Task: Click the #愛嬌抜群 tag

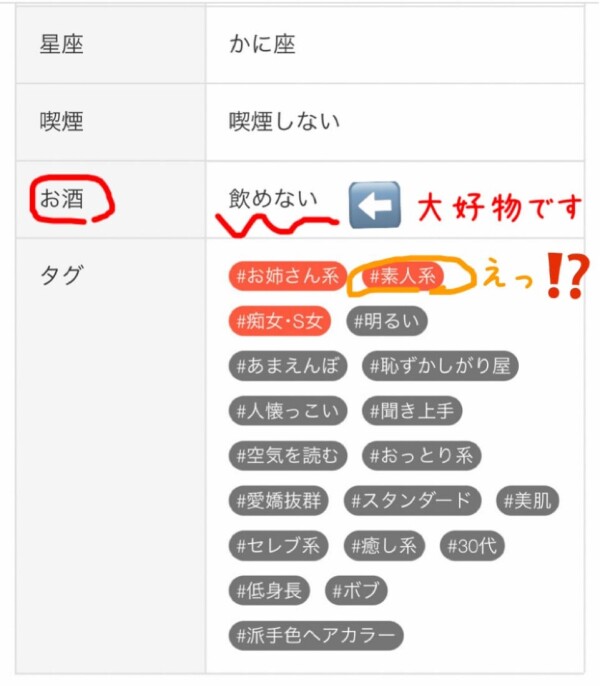Action: pos(278,500)
